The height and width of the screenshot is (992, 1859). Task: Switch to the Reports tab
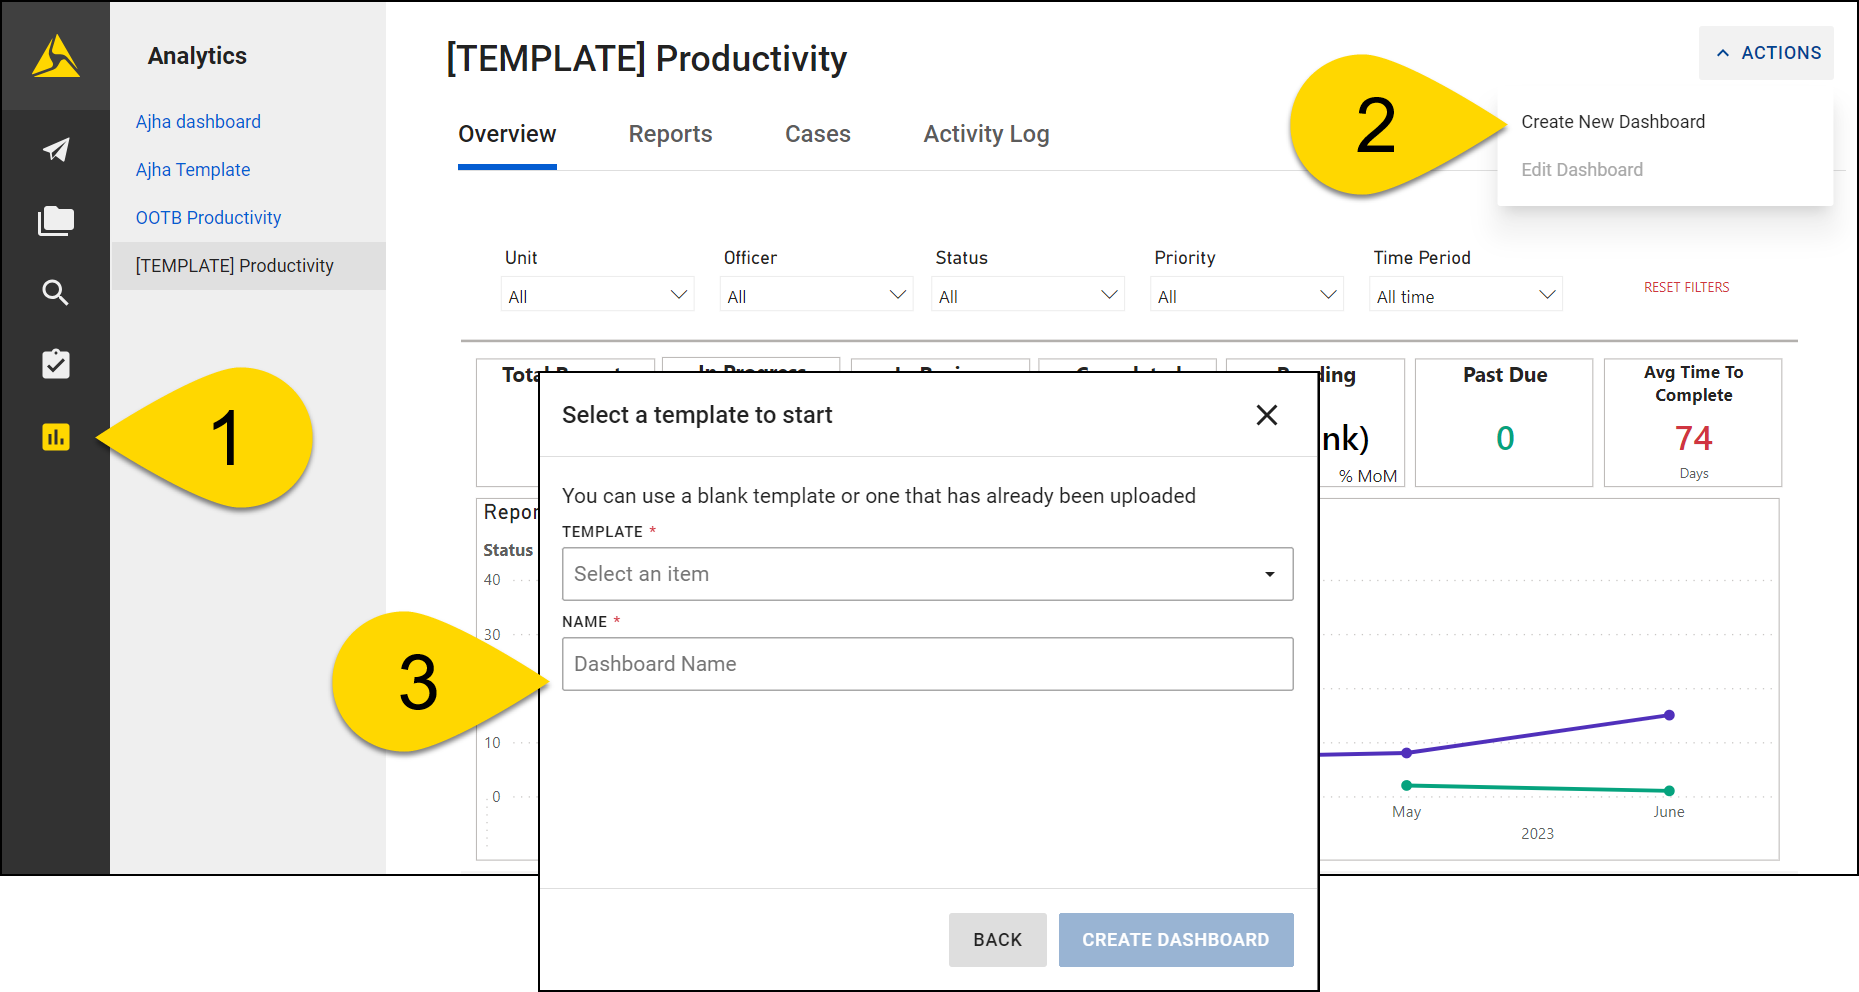click(670, 134)
